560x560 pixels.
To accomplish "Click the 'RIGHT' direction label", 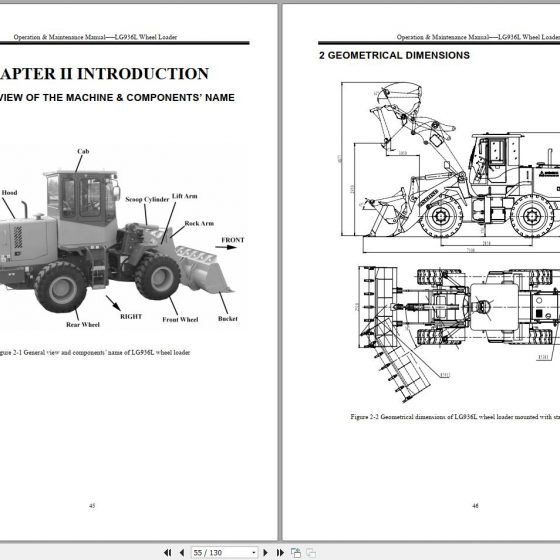I will 131,316.
